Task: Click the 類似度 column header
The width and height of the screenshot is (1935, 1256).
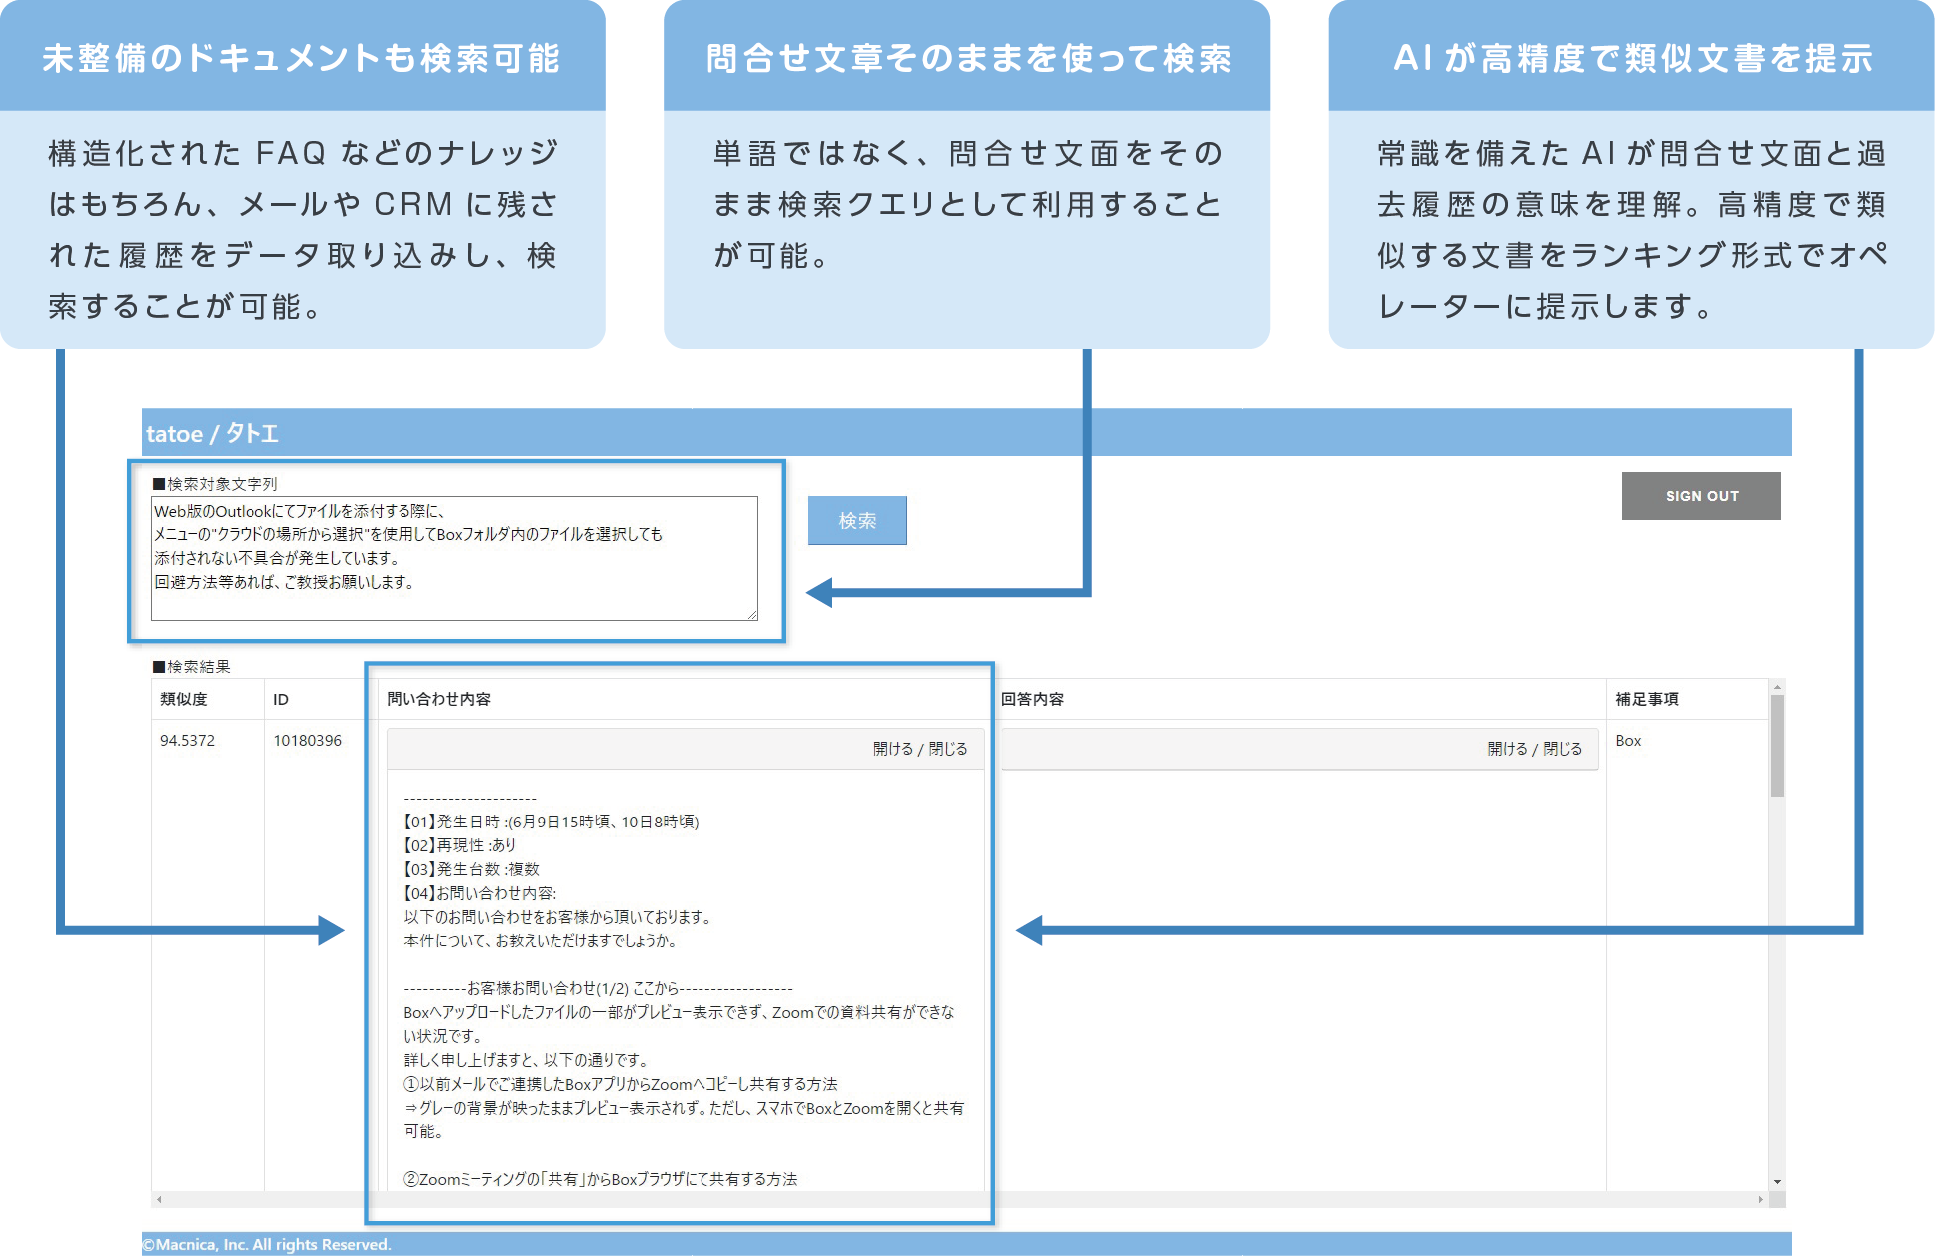Action: (184, 699)
